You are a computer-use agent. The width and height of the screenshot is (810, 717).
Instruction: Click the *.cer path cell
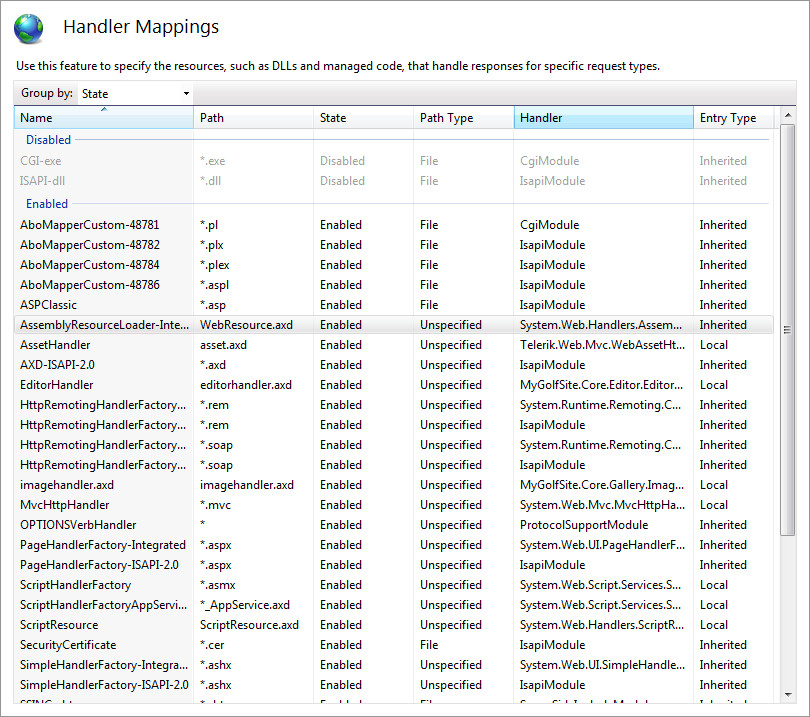pyautogui.click(x=212, y=645)
